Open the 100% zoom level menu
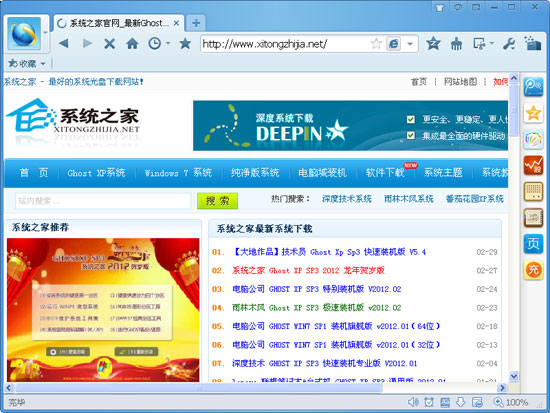This screenshot has height=413, width=550. pos(511,402)
